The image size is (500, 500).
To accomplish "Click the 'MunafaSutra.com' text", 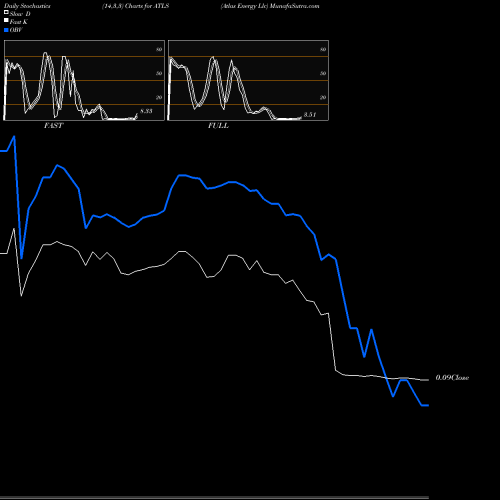I will coord(294,6).
